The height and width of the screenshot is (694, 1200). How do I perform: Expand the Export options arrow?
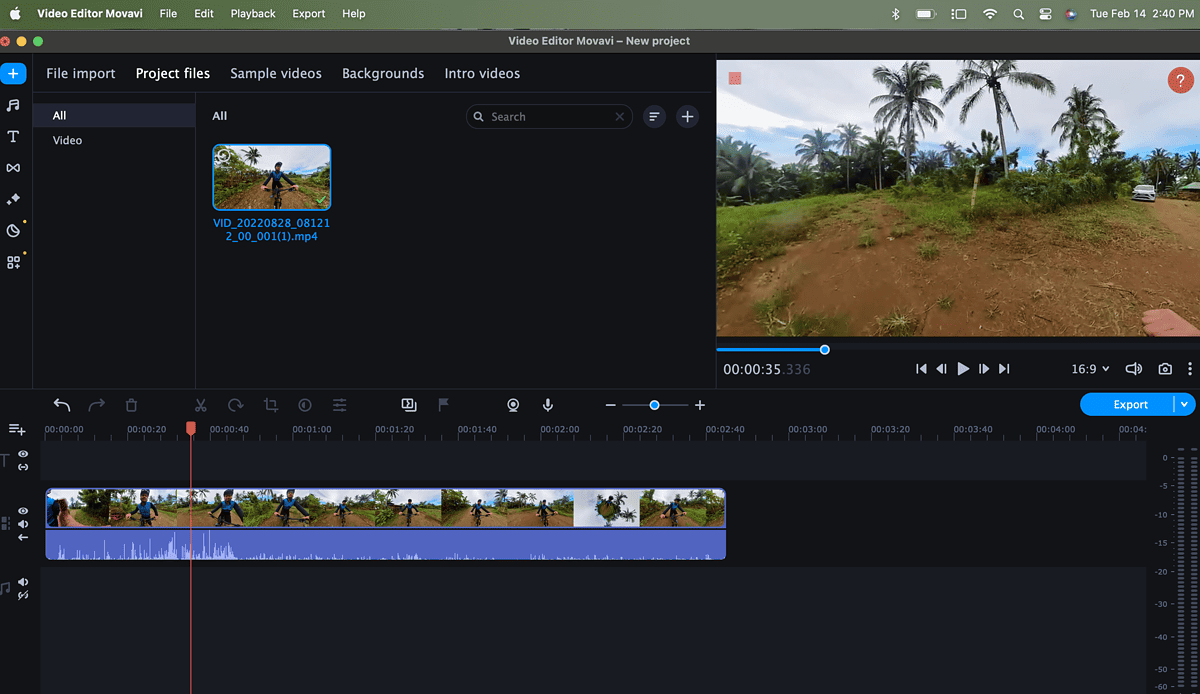coord(1185,405)
